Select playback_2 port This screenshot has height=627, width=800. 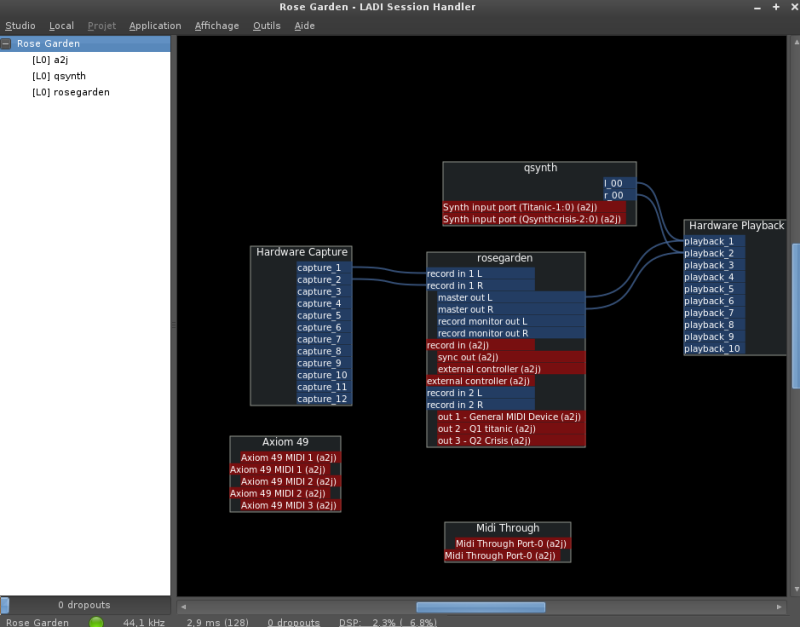point(714,254)
